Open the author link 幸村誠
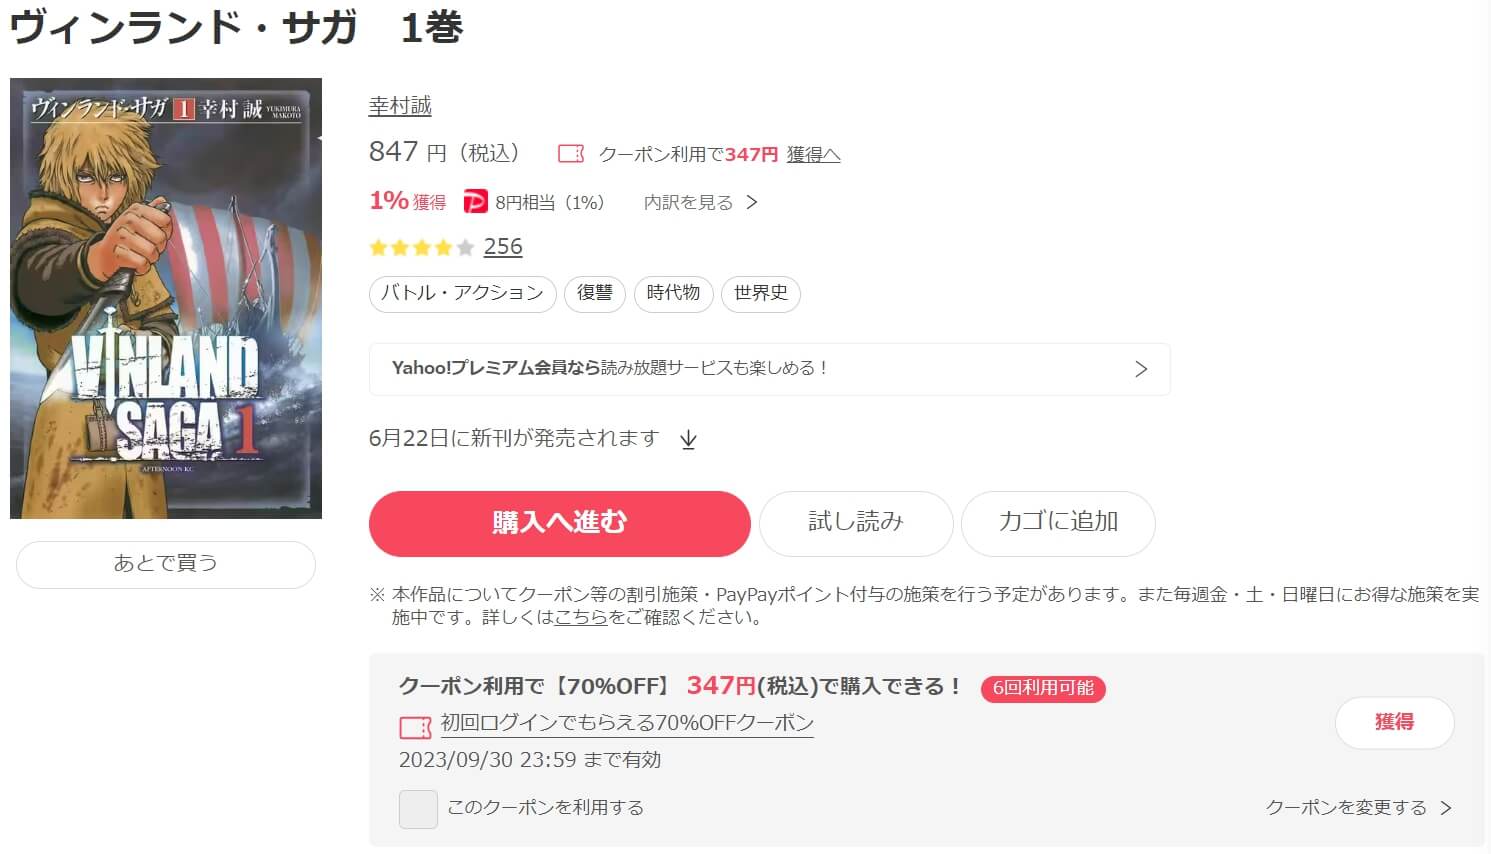This screenshot has width=1491, height=854. [x=400, y=106]
